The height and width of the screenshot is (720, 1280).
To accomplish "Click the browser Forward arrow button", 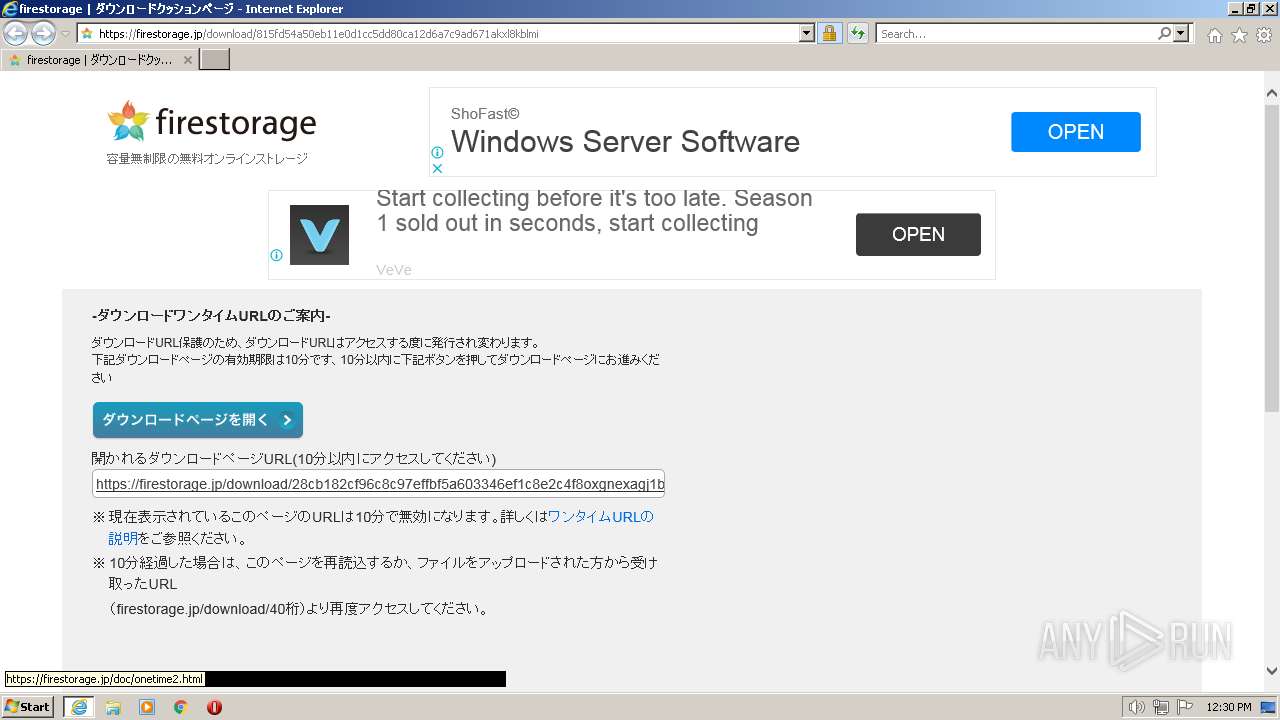I will [43, 33].
